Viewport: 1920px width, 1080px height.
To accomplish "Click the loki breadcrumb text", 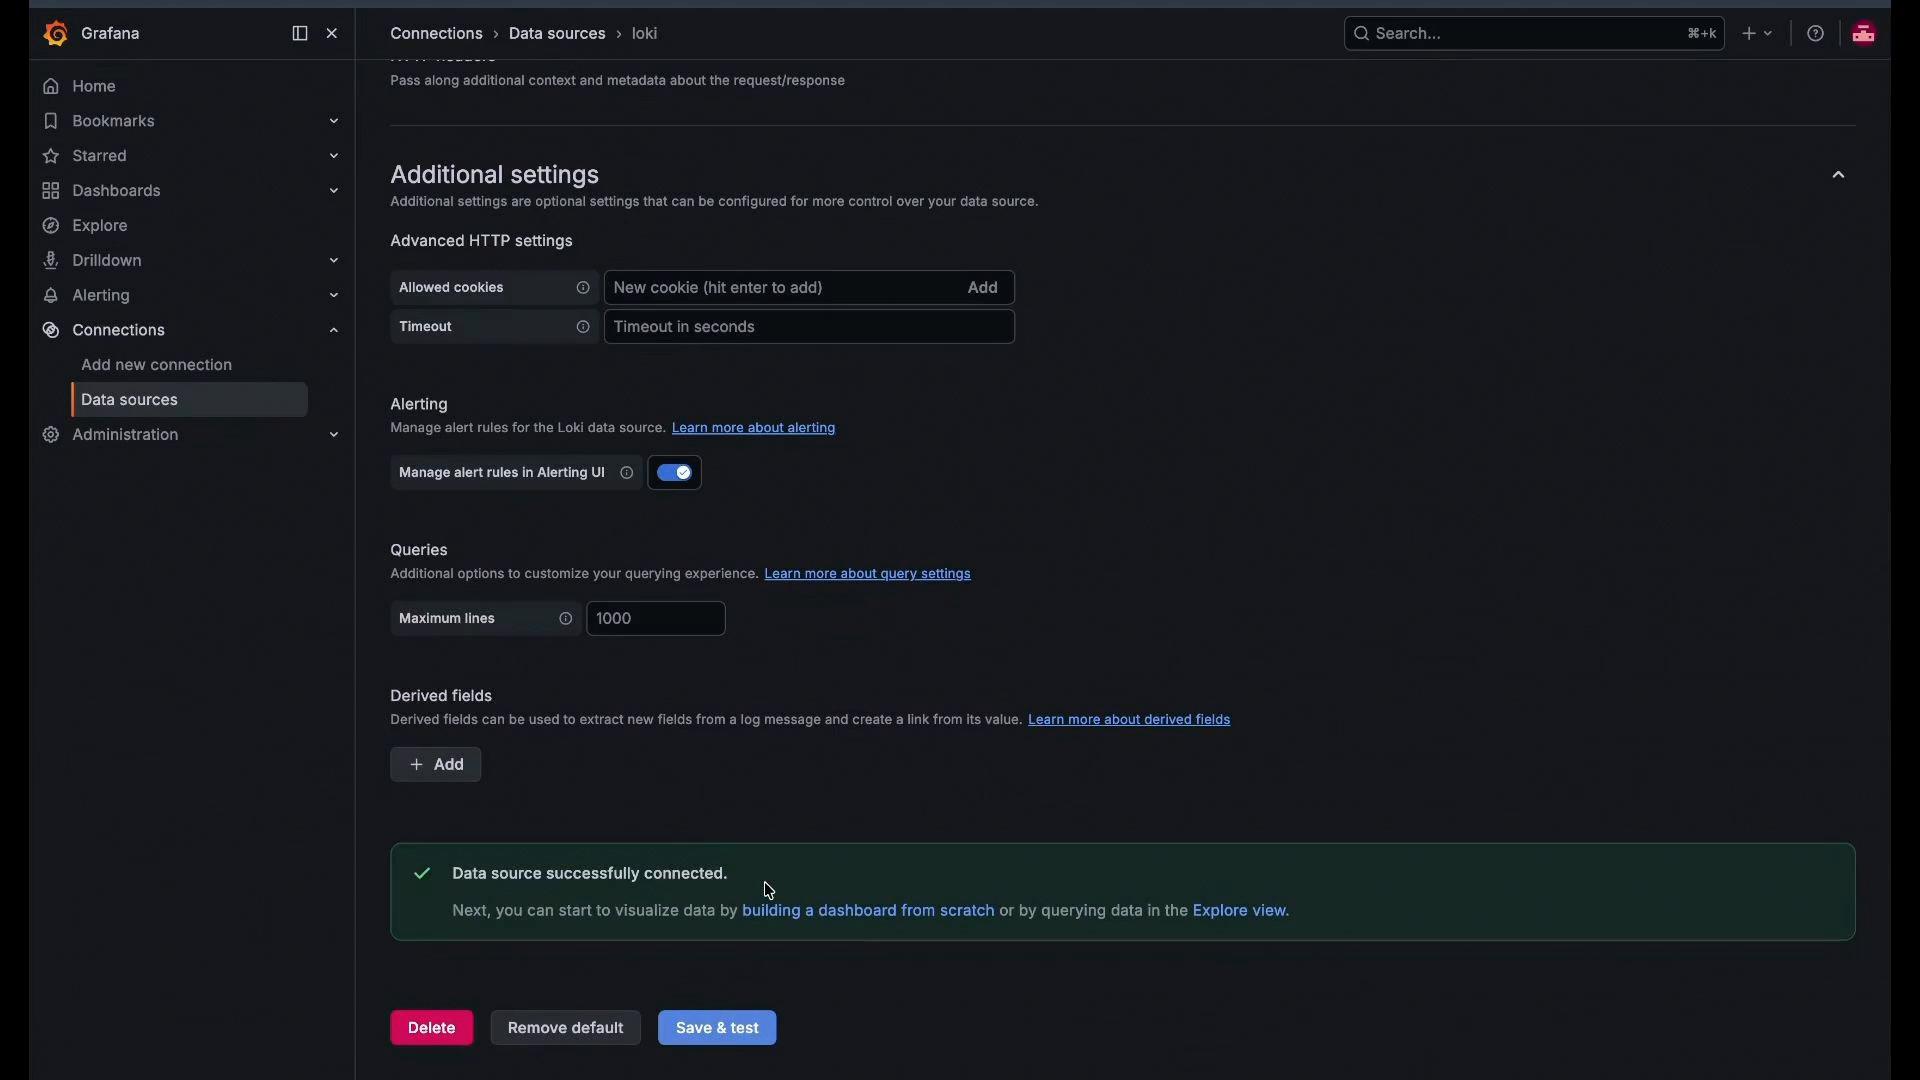I will tap(645, 34).
